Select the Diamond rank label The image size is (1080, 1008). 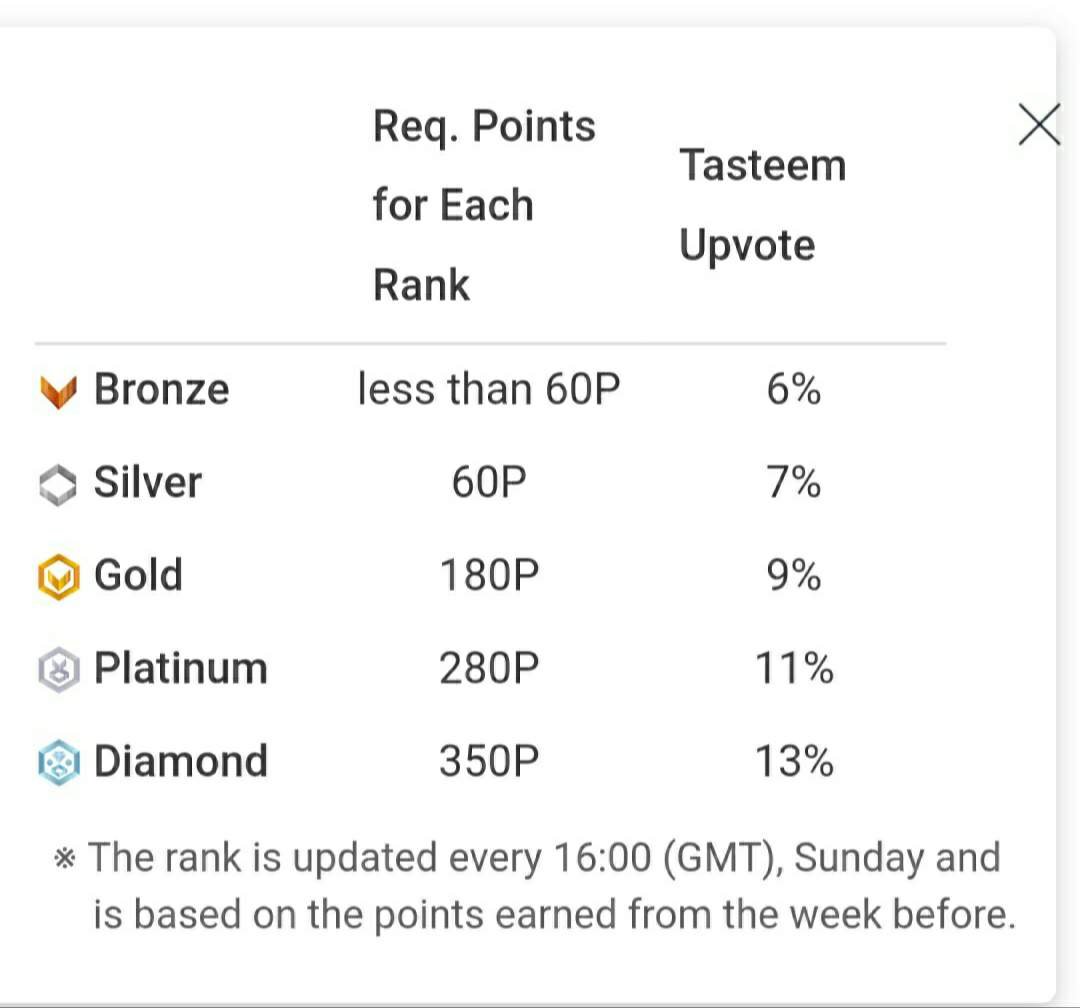180,761
